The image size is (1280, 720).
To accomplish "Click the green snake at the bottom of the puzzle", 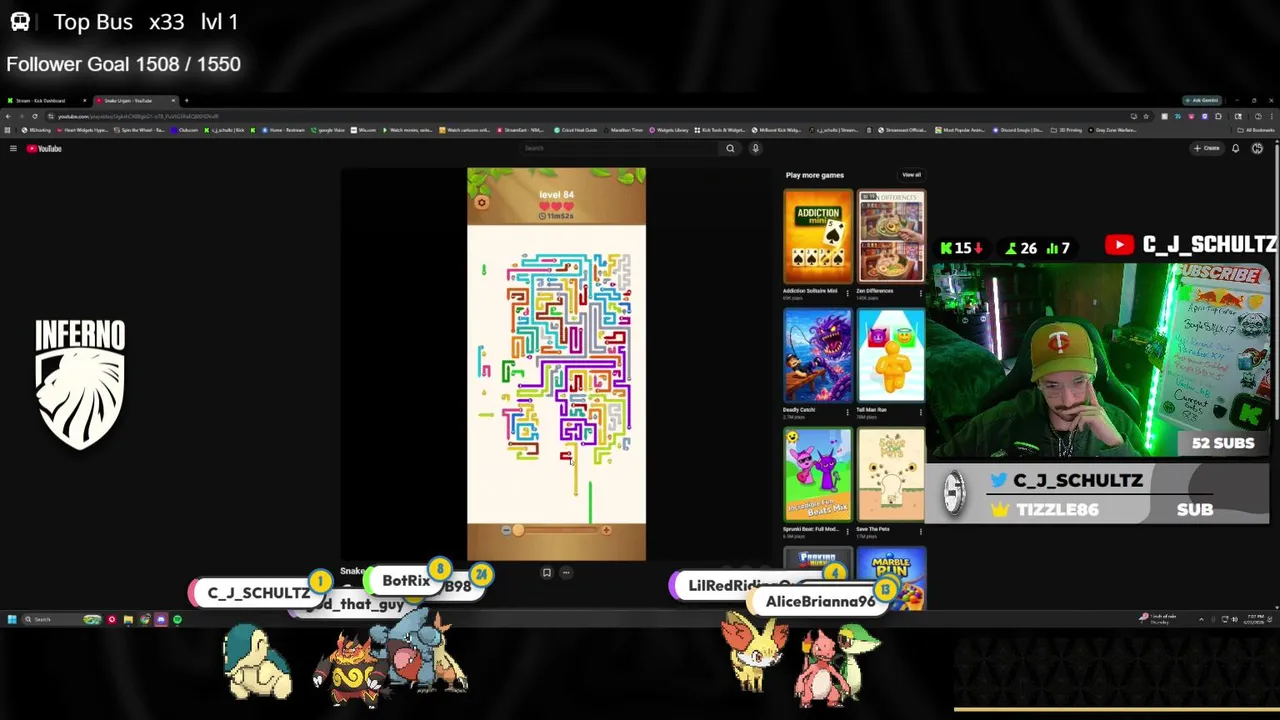I will point(590,502).
